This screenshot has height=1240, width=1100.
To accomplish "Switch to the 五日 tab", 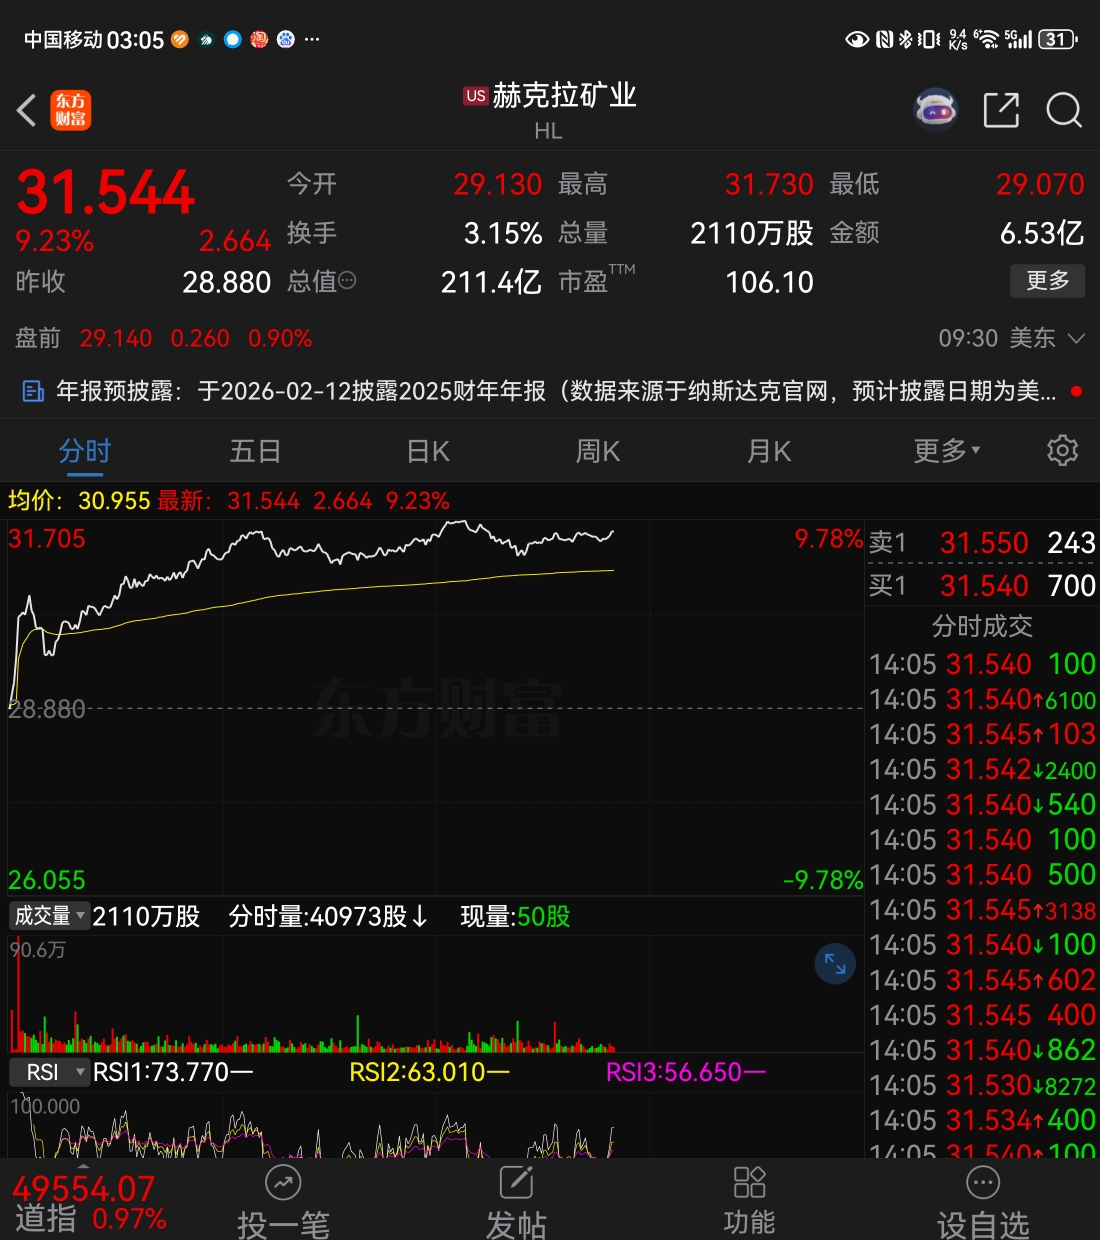I will pos(255,451).
